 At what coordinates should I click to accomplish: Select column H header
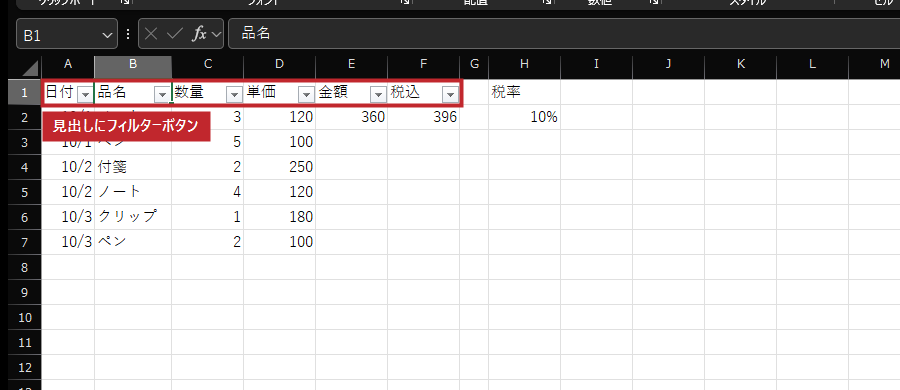click(524, 64)
